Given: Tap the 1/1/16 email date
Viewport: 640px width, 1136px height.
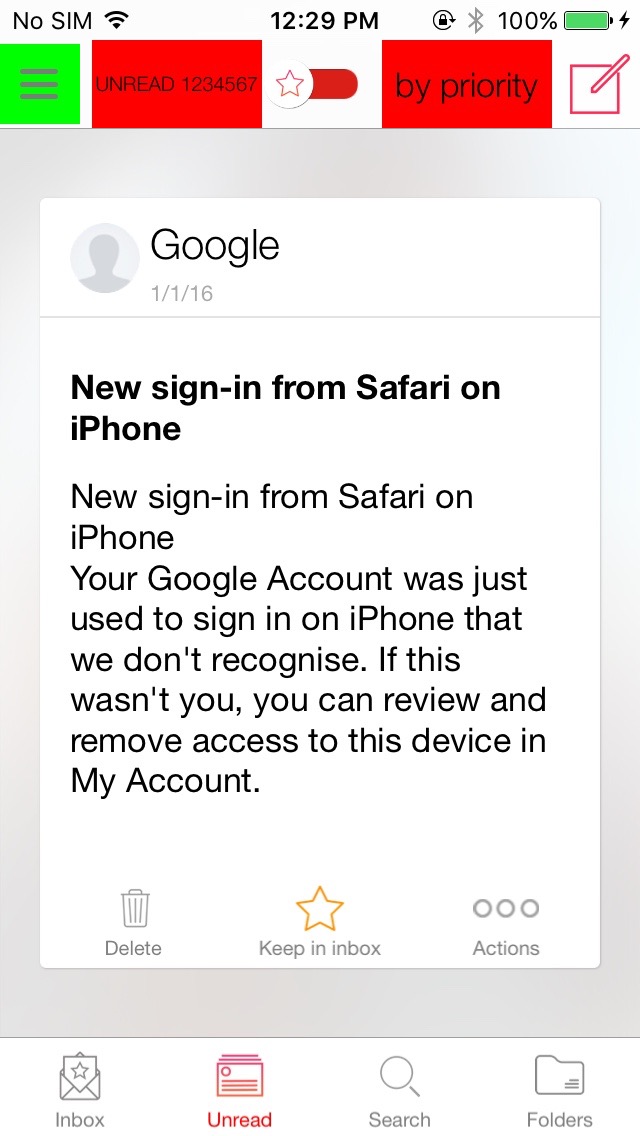Looking at the screenshot, I should [181, 293].
